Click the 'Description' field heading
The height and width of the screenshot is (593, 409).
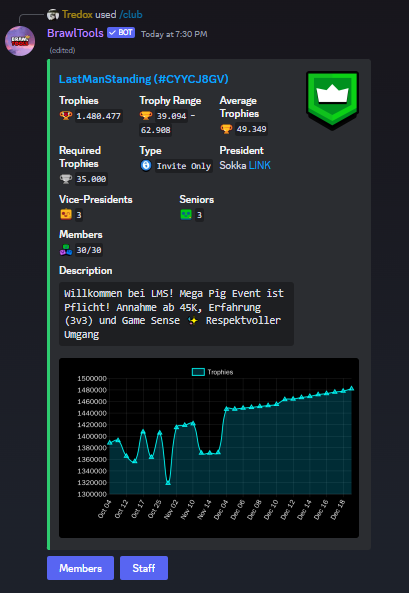(x=86, y=270)
